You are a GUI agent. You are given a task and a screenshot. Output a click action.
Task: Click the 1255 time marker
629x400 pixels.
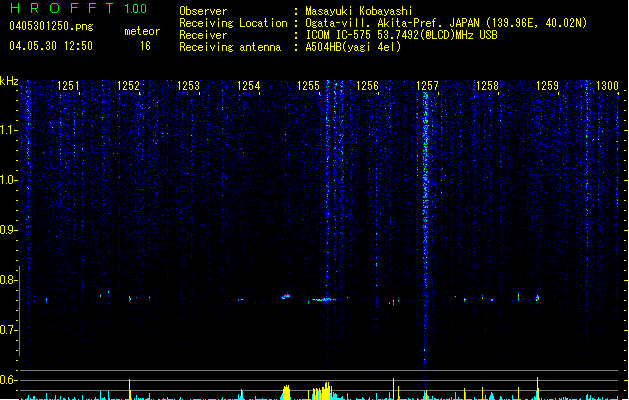coord(308,85)
